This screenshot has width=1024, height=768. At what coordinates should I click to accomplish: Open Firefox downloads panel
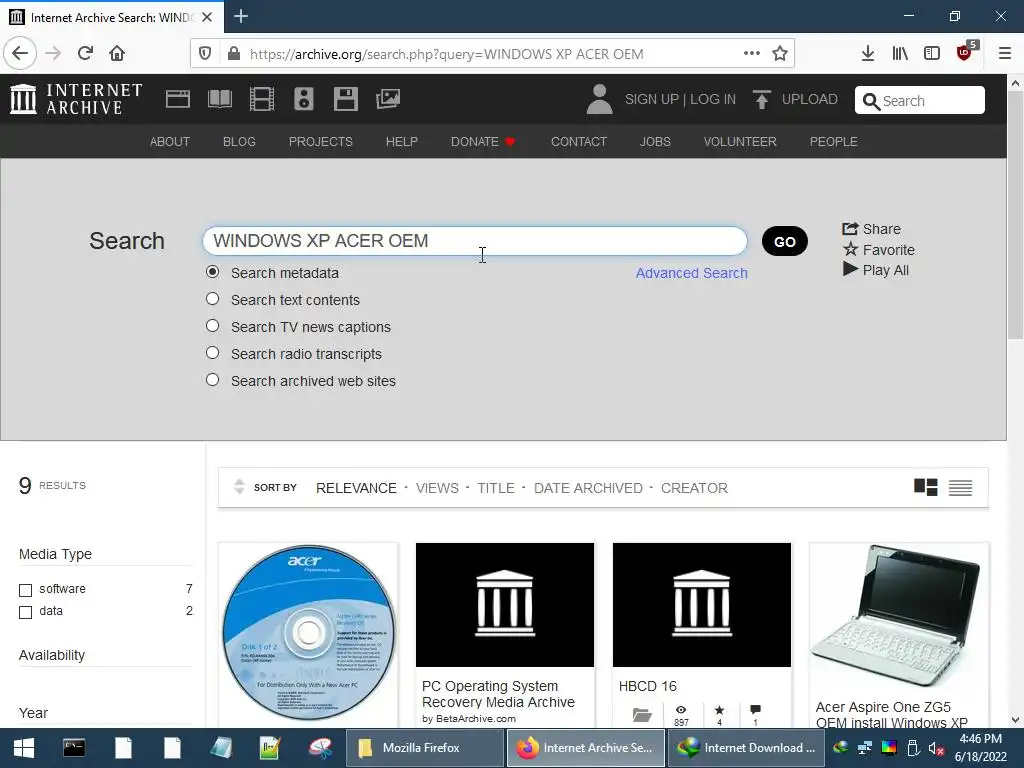(868, 54)
